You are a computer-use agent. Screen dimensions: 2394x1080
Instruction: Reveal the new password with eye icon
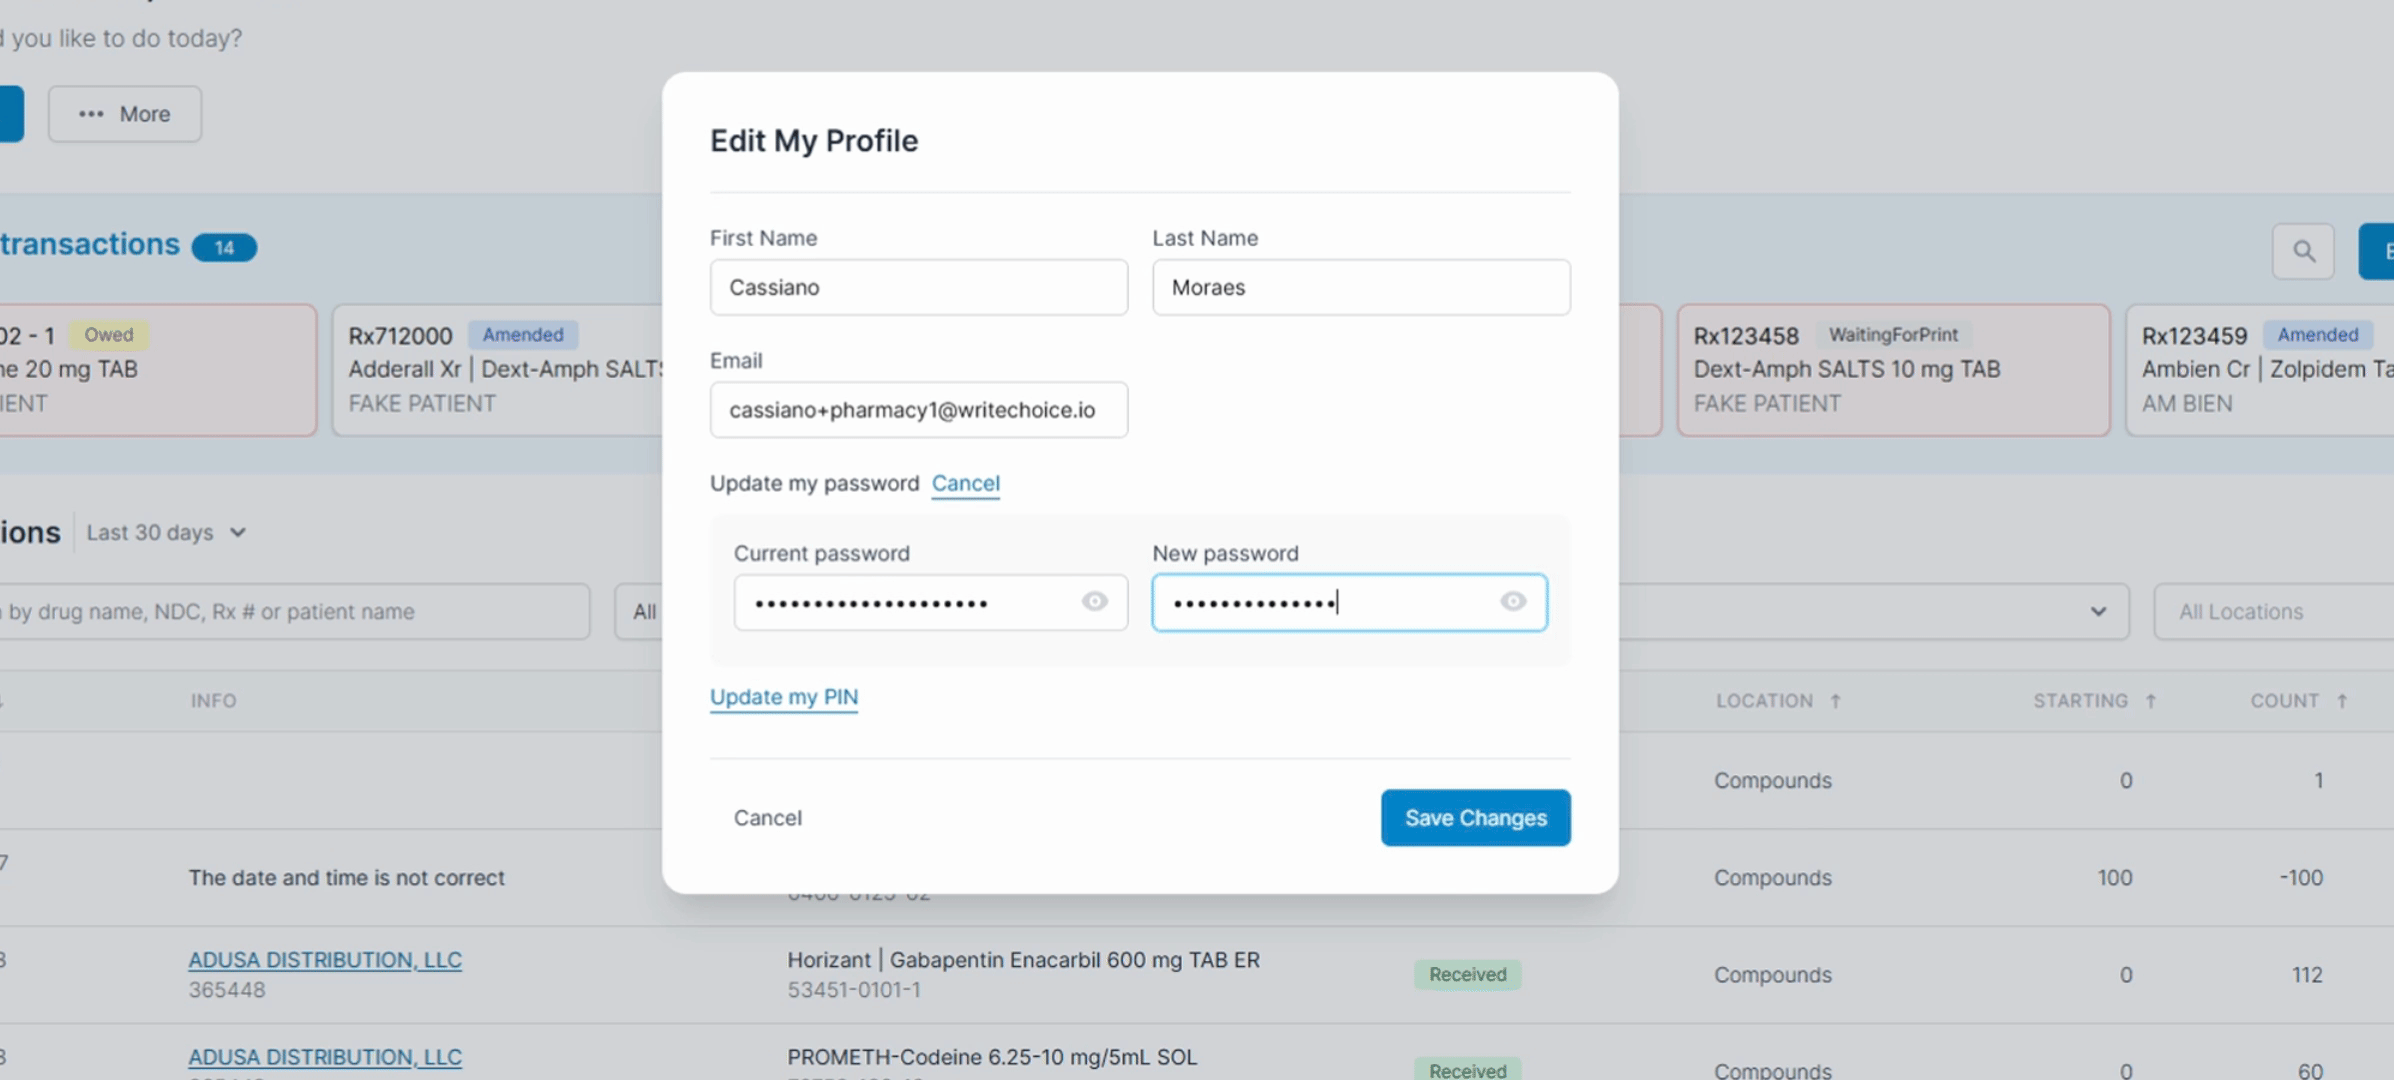[1512, 601]
